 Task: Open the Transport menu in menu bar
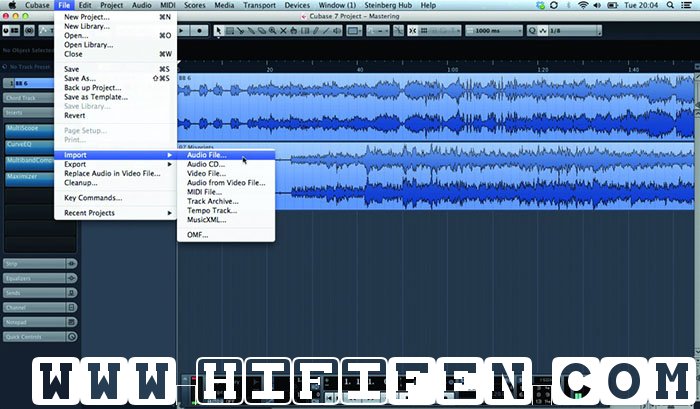point(259,5)
